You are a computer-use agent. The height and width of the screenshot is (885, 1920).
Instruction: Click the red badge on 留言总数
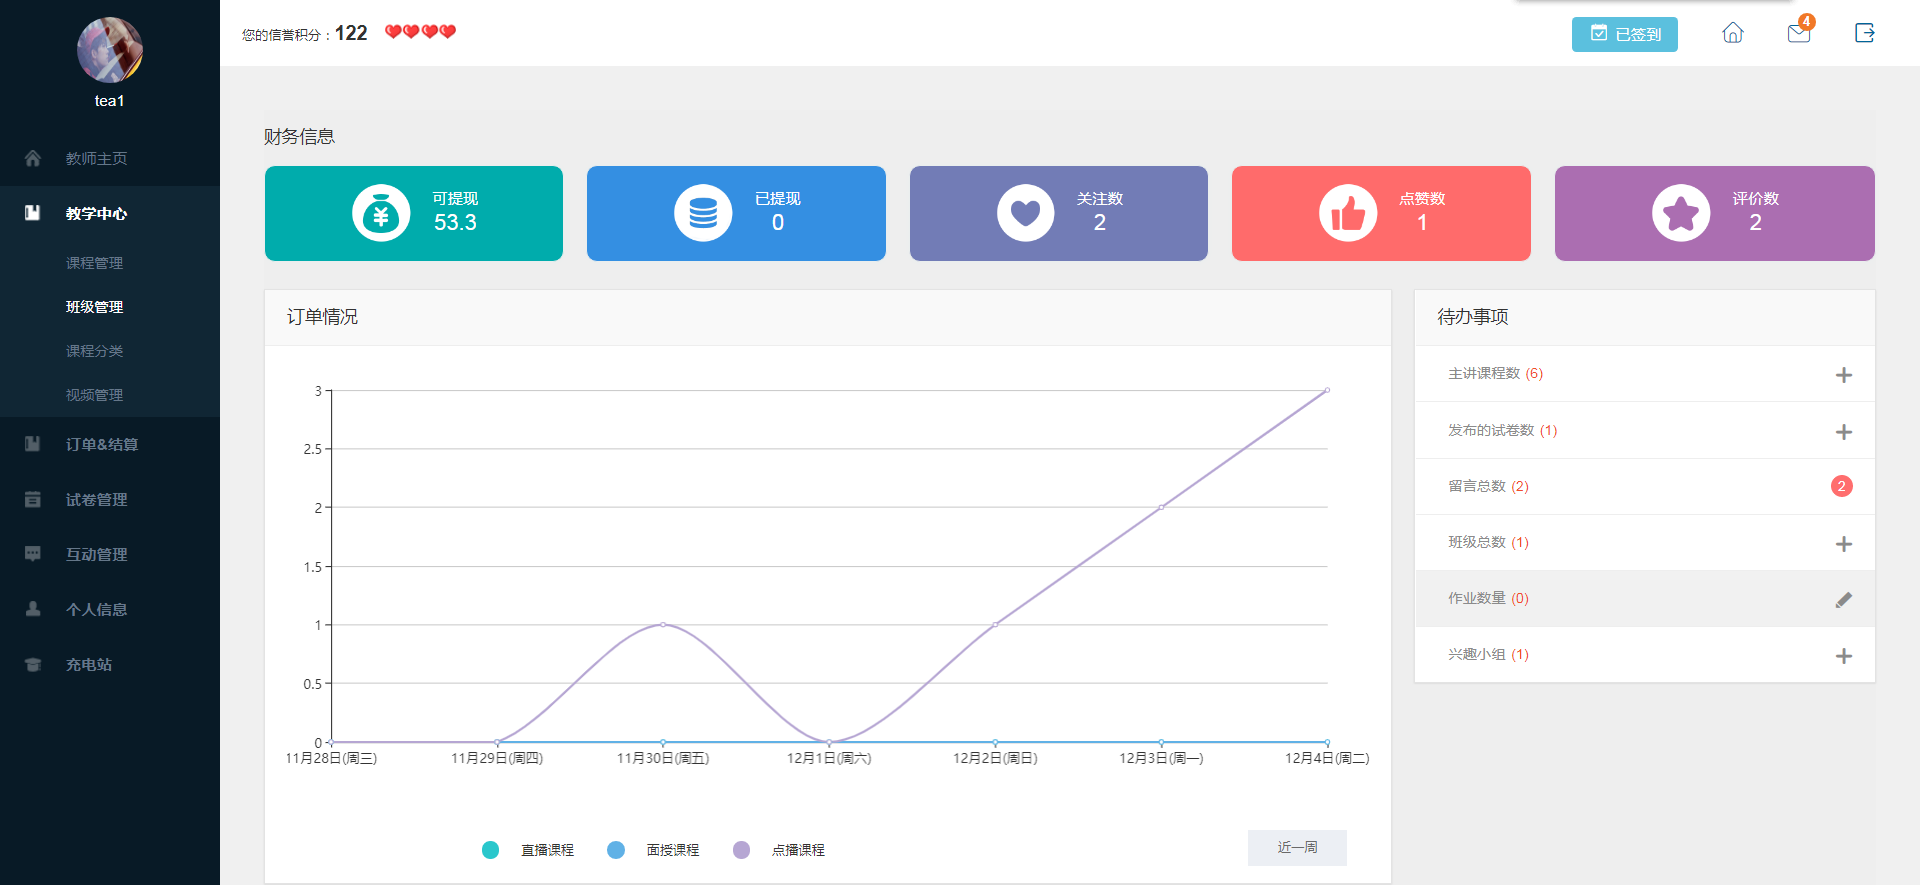coord(1842,486)
